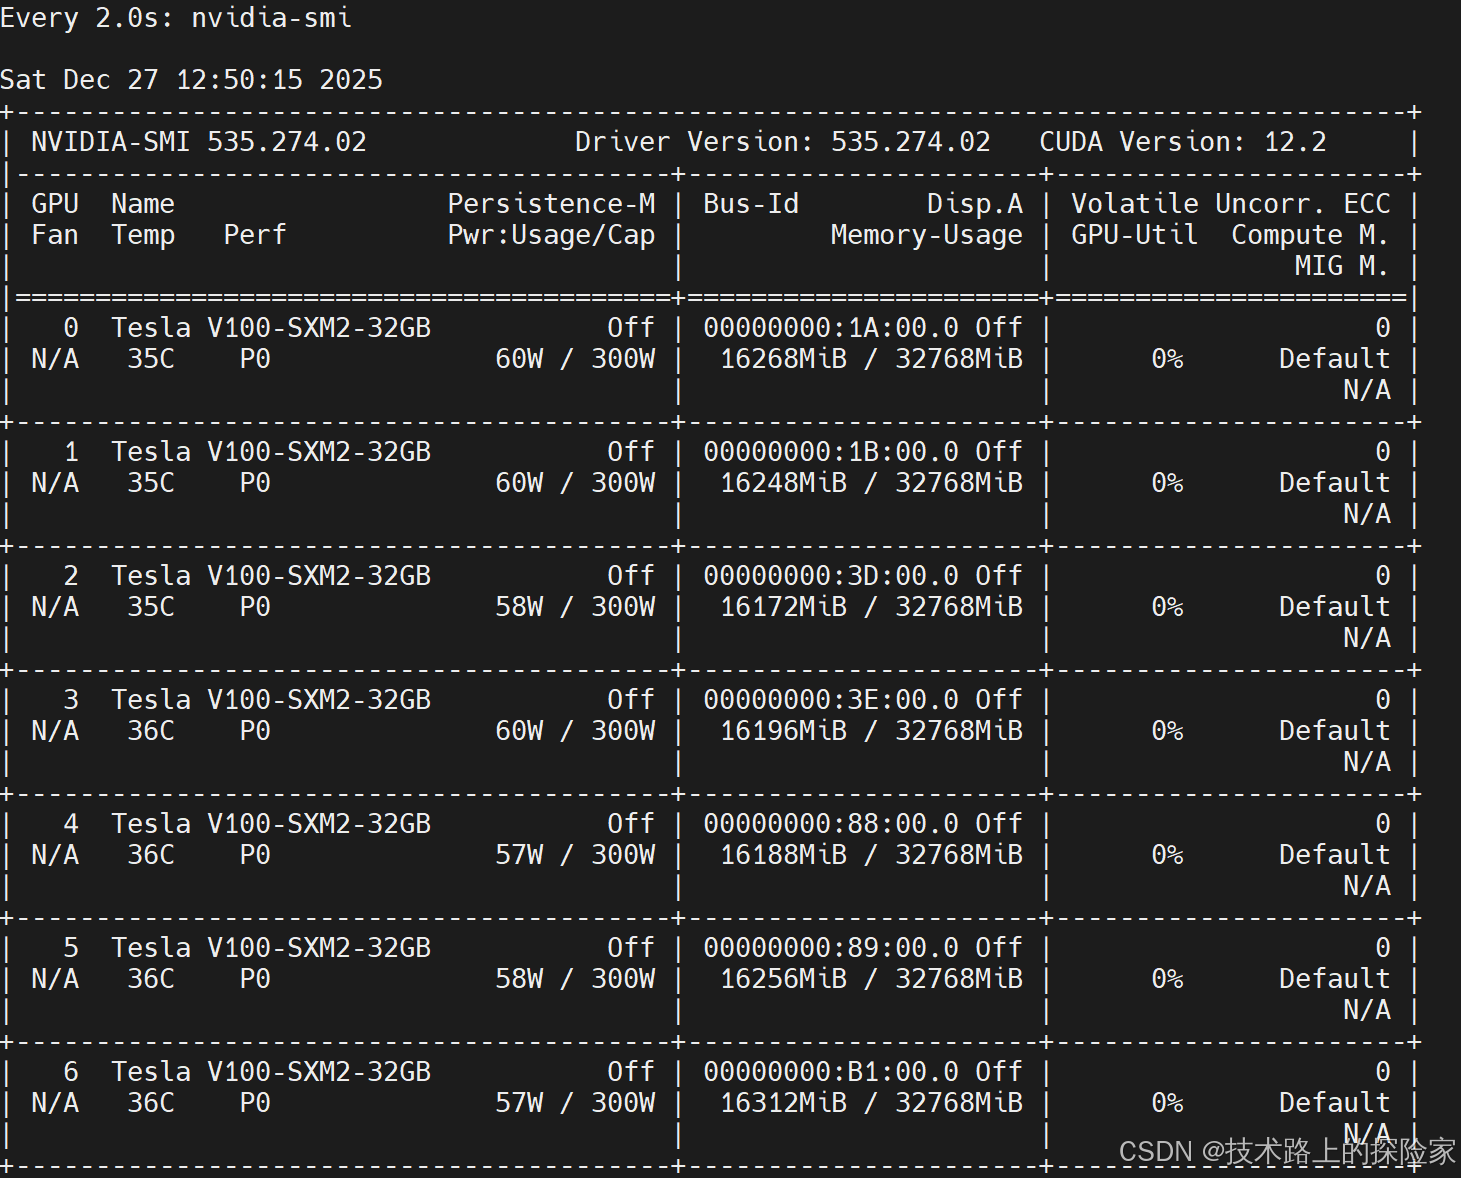Click the 'MIG M.' column header

(x=1343, y=266)
